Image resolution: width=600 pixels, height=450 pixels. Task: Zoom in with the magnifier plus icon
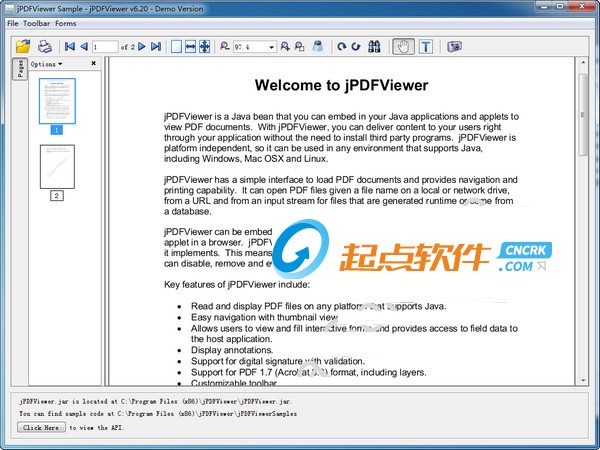point(285,47)
